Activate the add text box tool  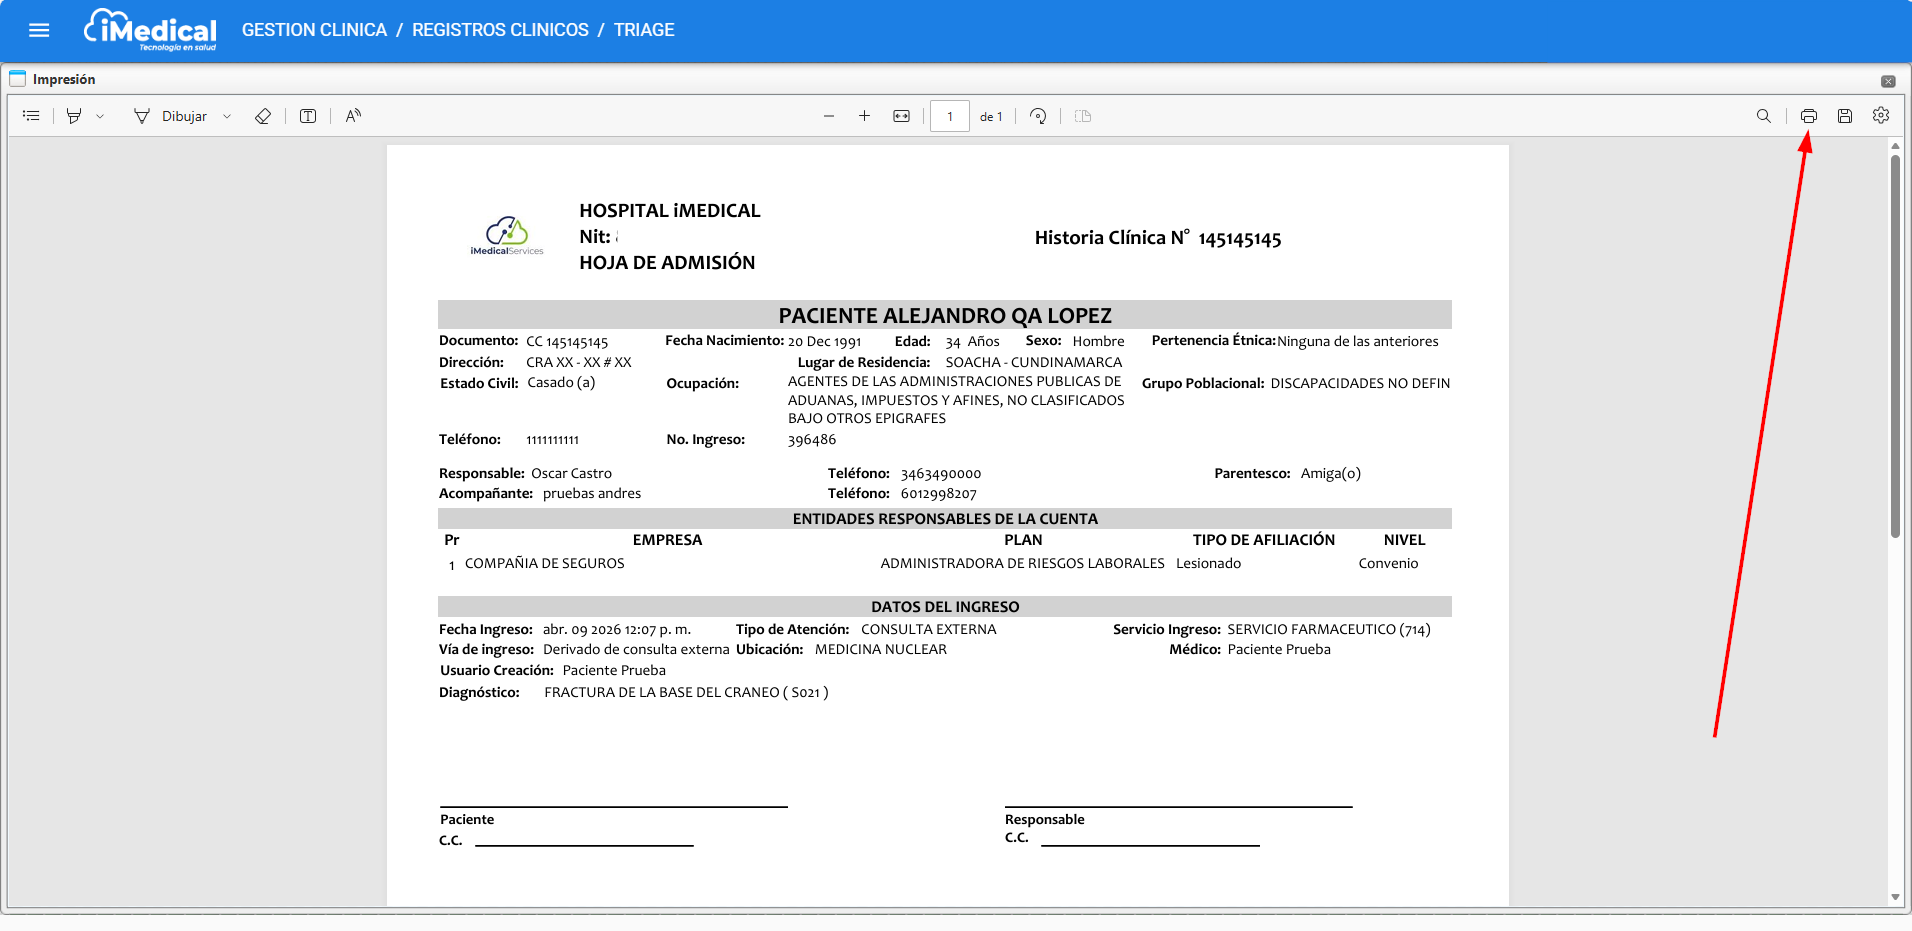click(308, 116)
